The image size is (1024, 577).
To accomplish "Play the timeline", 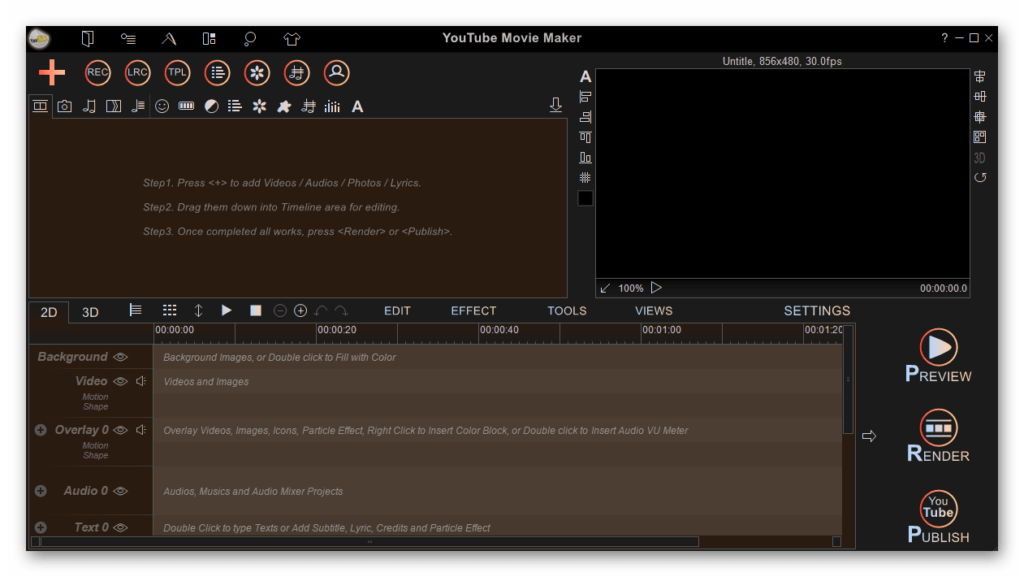I will click(227, 311).
